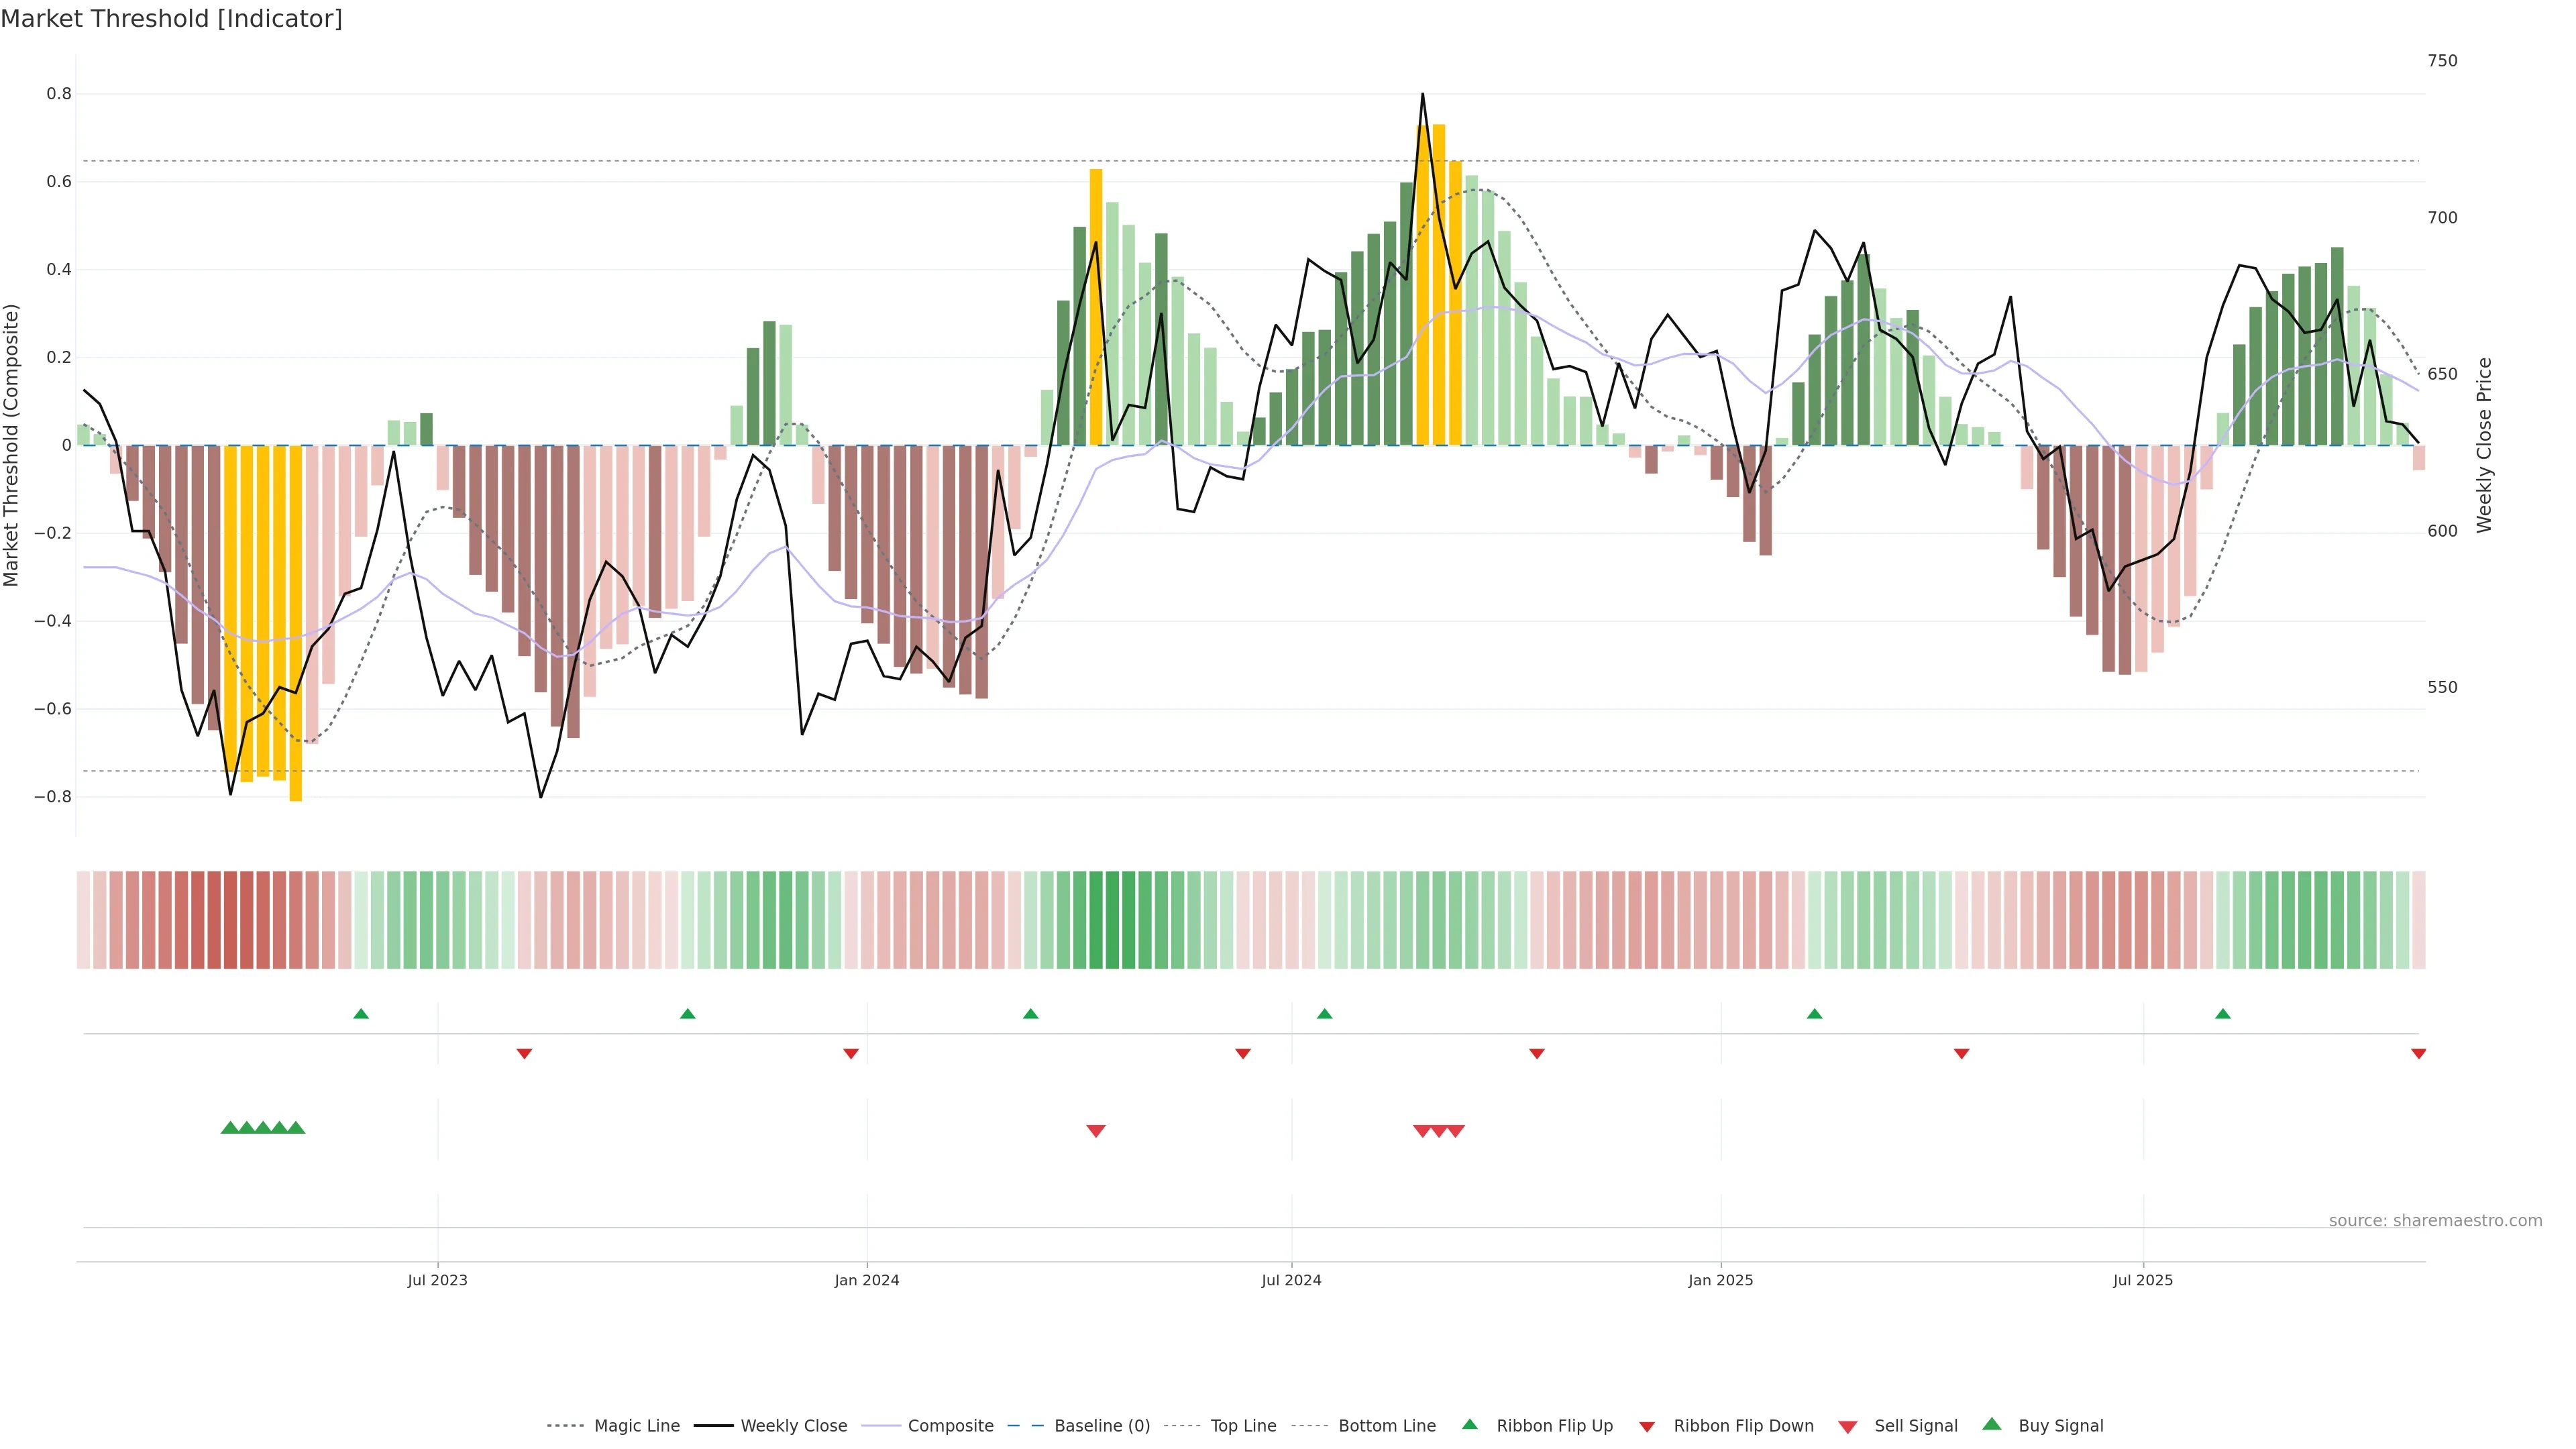Click the leftmost green ribbon flip up marker
Viewport: 2576px width, 1449px height.
361,1014
